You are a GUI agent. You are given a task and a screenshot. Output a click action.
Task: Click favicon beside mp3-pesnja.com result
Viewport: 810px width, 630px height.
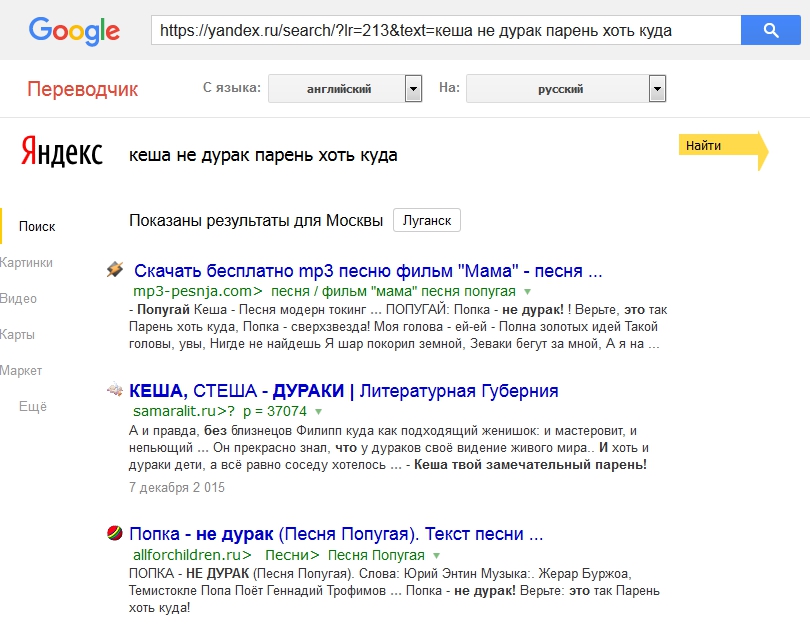pos(115,269)
